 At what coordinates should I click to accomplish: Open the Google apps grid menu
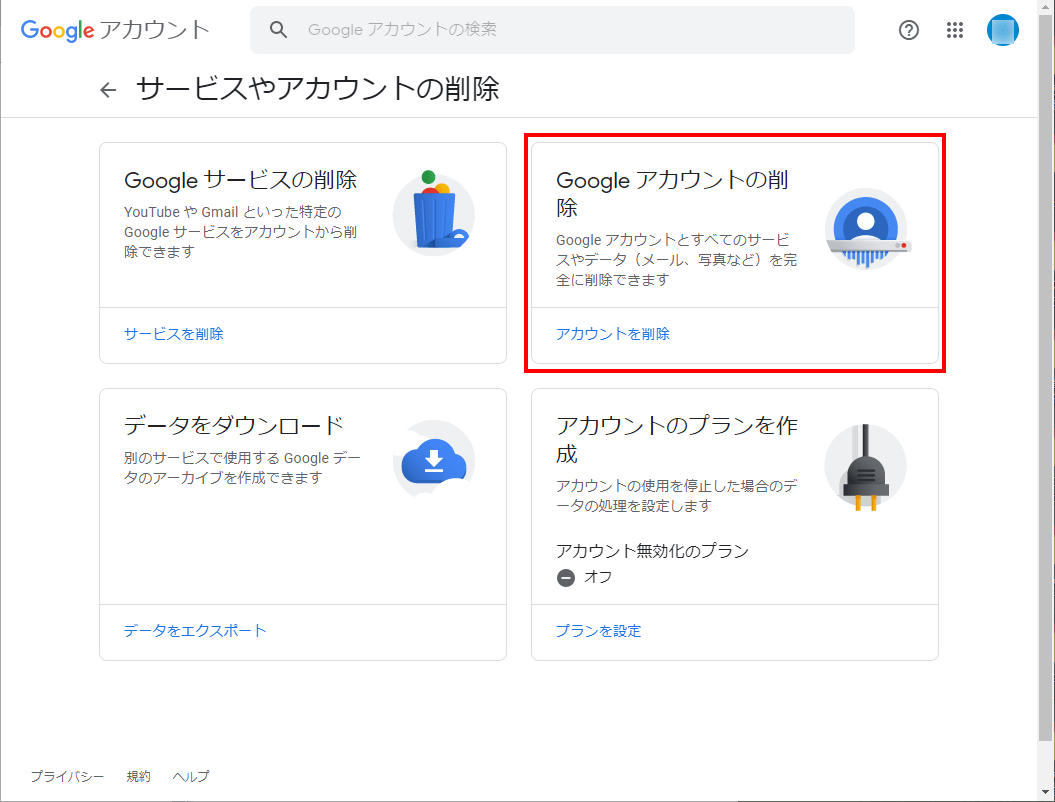tap(955, 30)
